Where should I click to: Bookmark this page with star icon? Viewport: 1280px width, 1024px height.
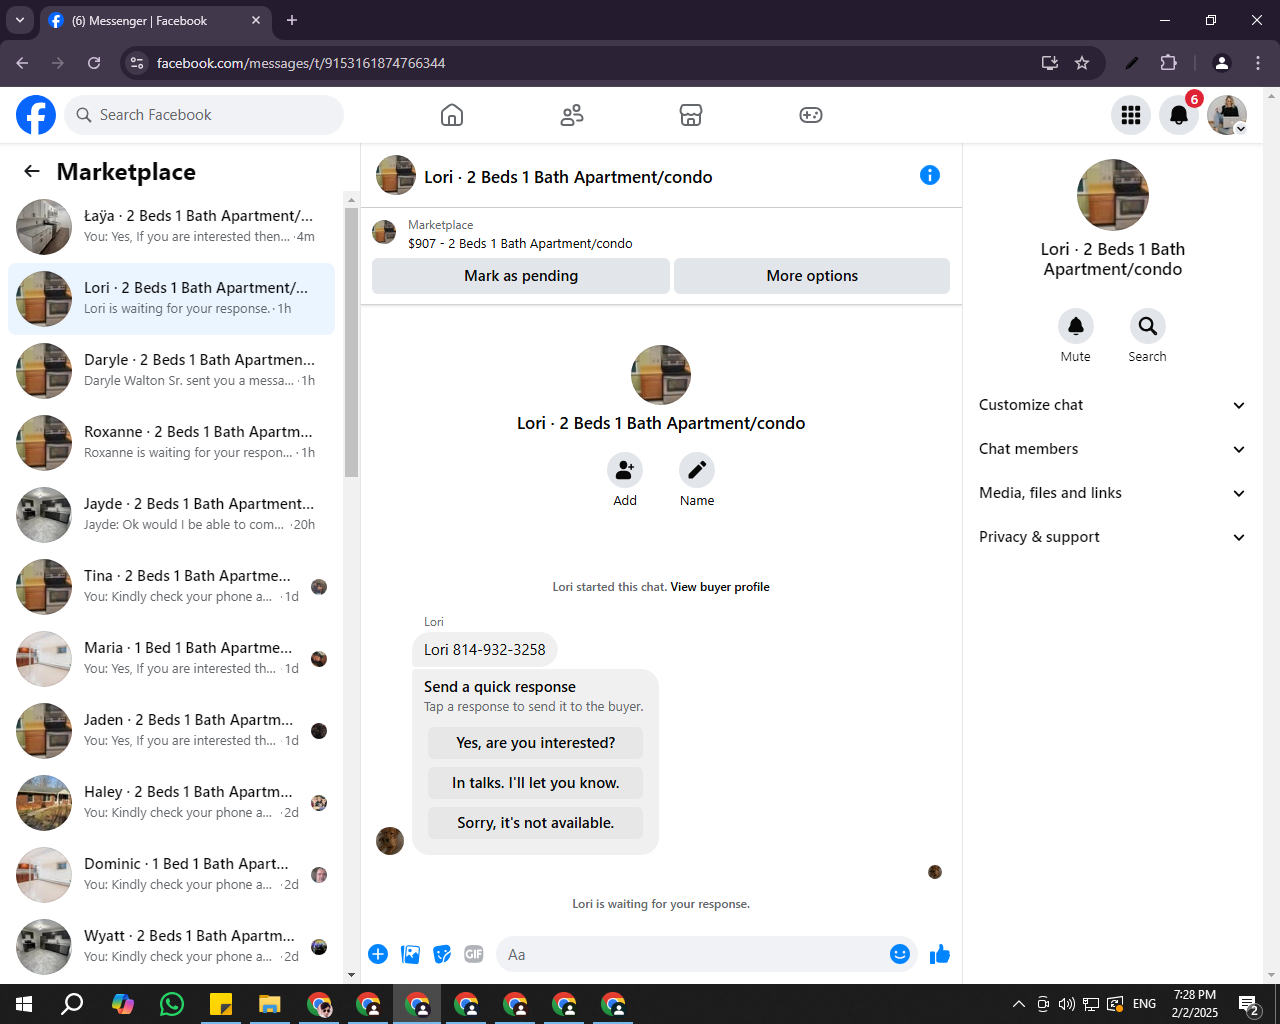[x=1082, y=63]
